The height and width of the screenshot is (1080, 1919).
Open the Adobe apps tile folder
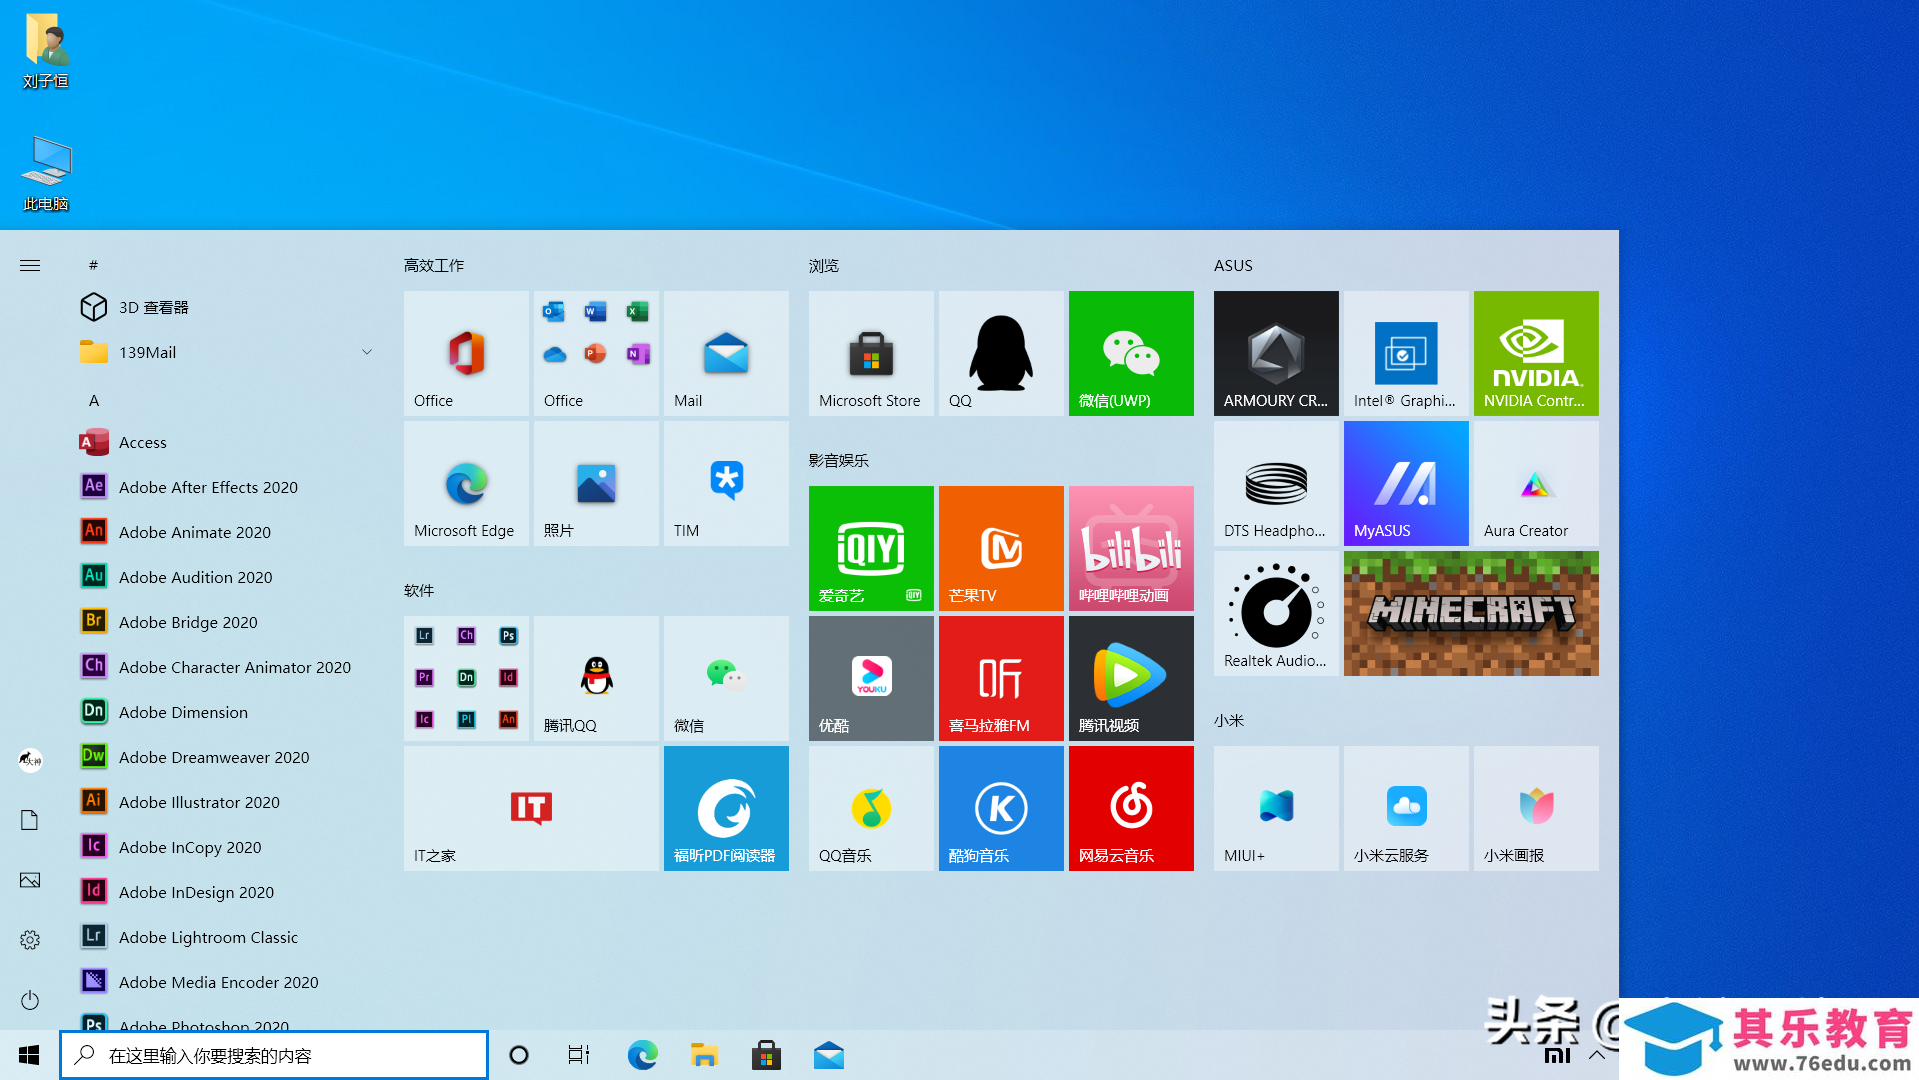click(466, 678)
